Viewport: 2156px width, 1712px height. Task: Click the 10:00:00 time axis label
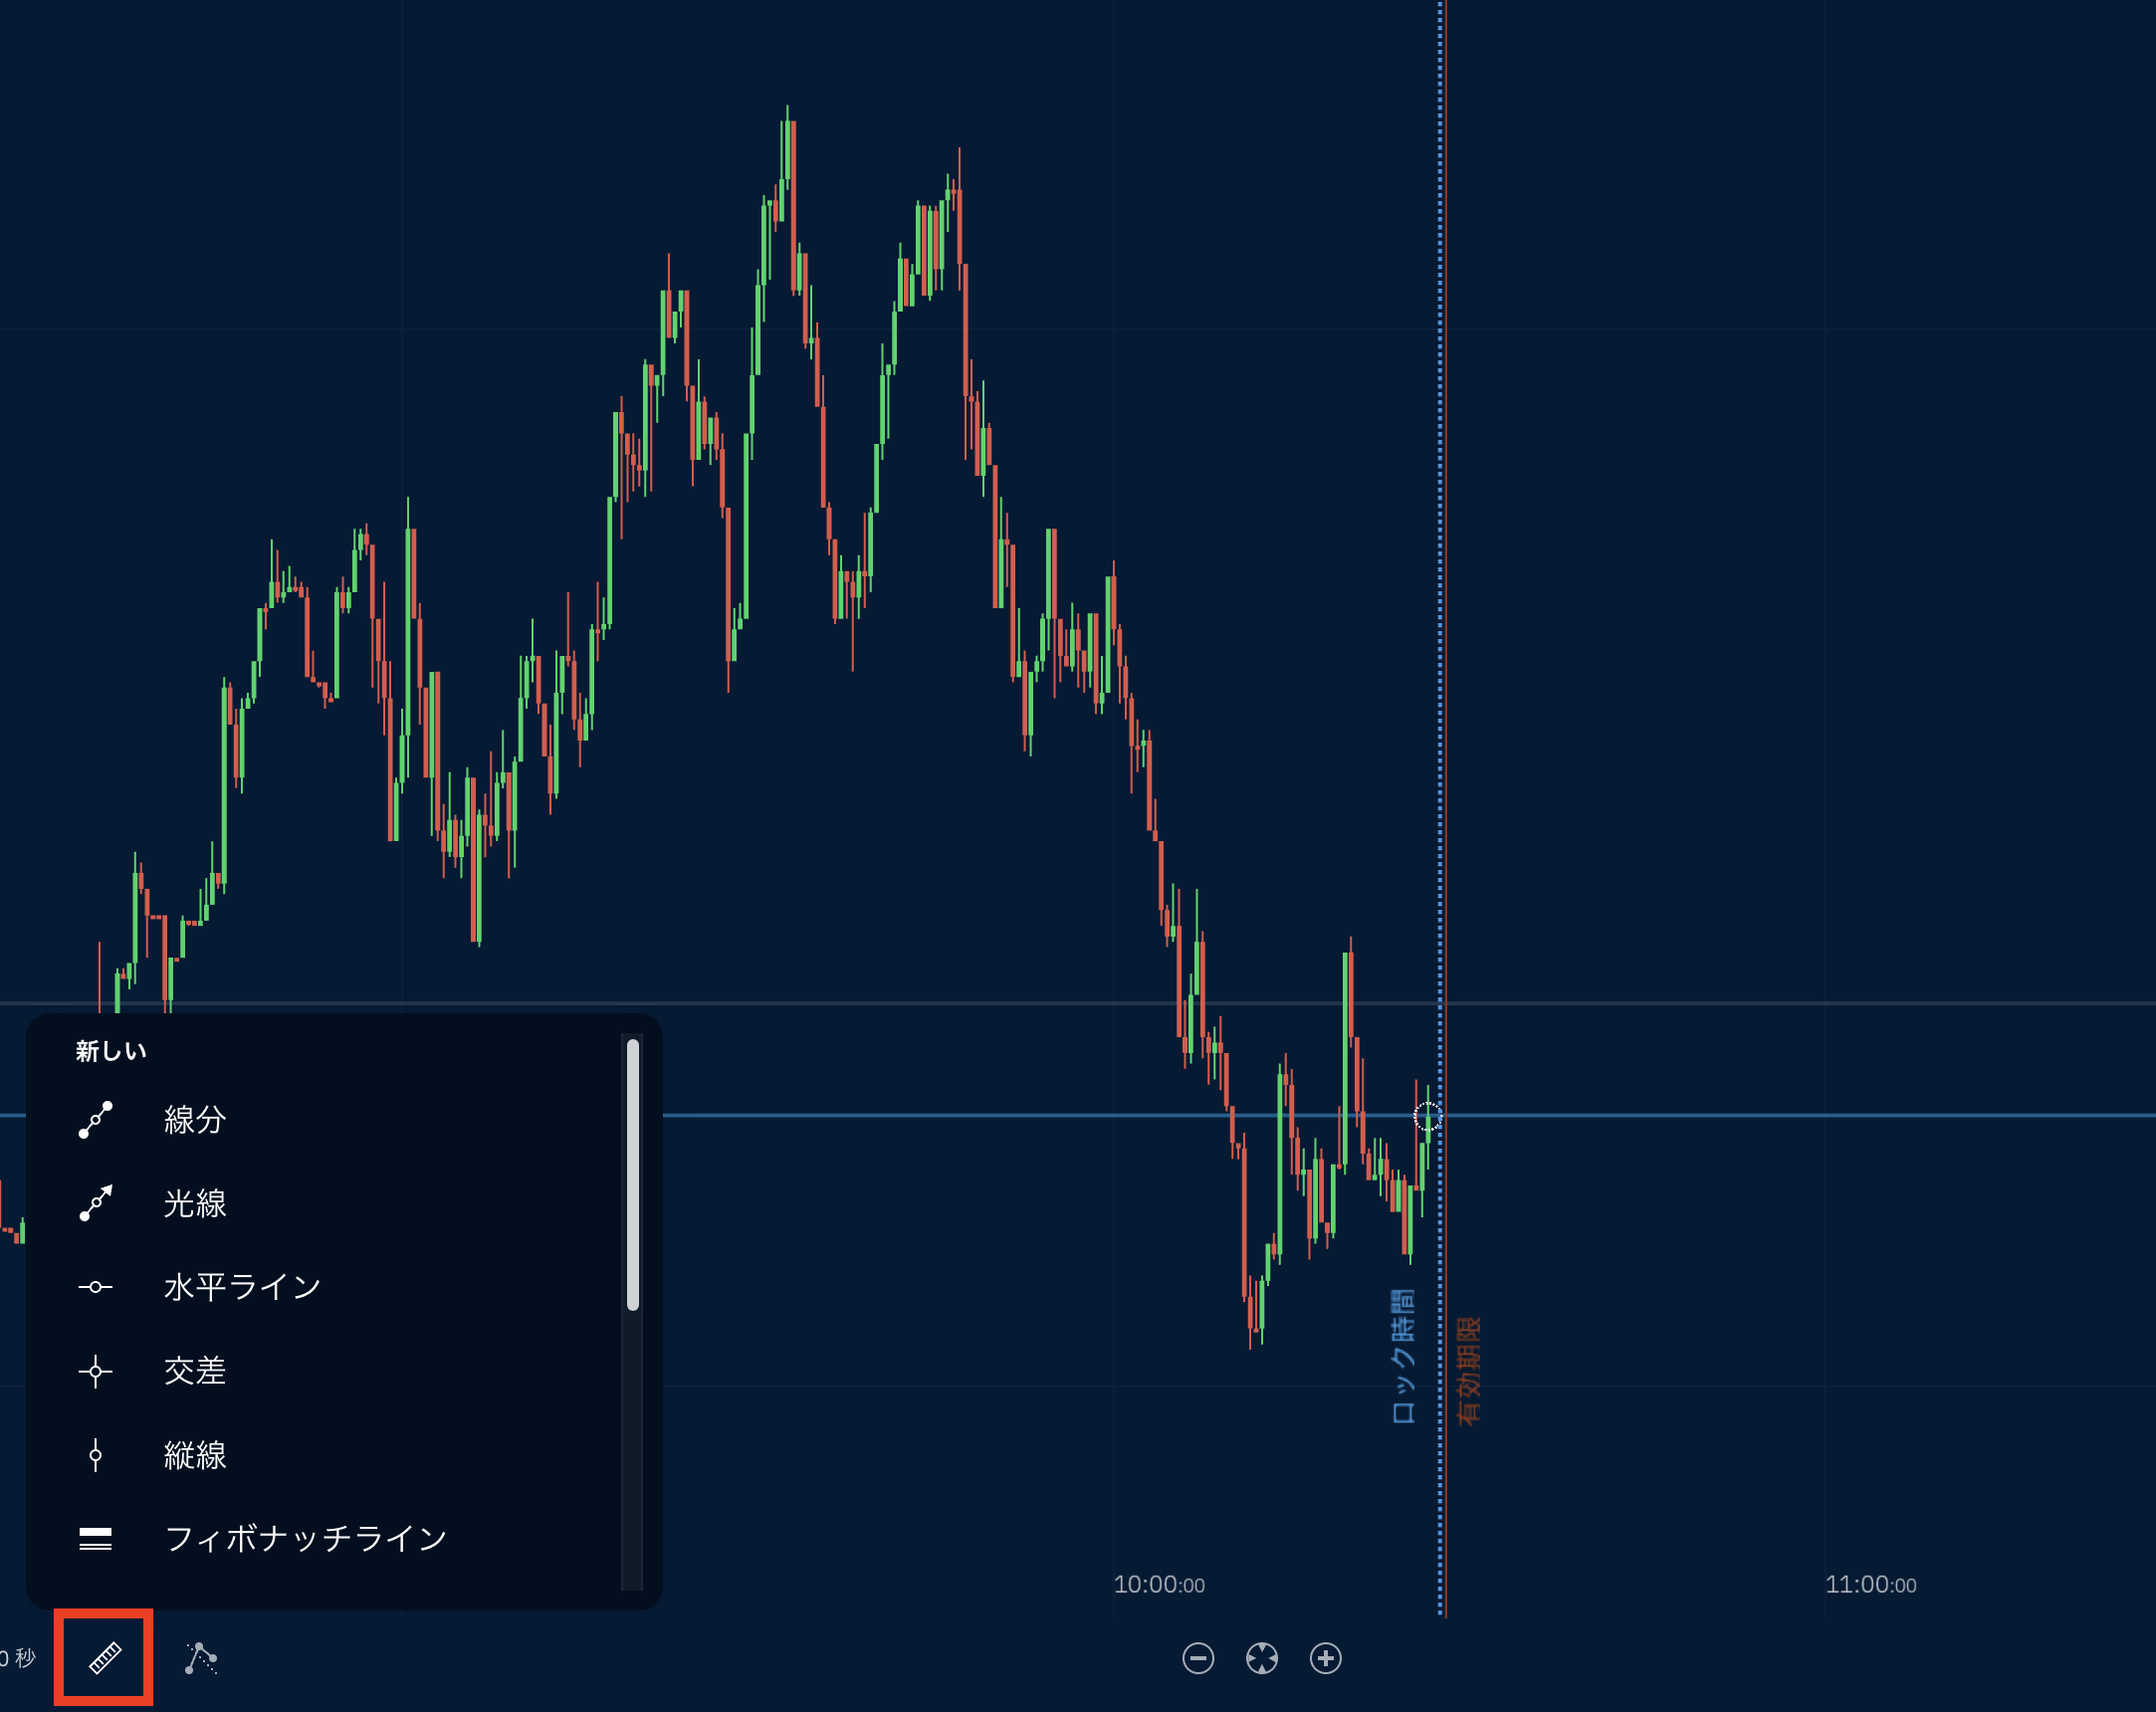point(1159,1585)
